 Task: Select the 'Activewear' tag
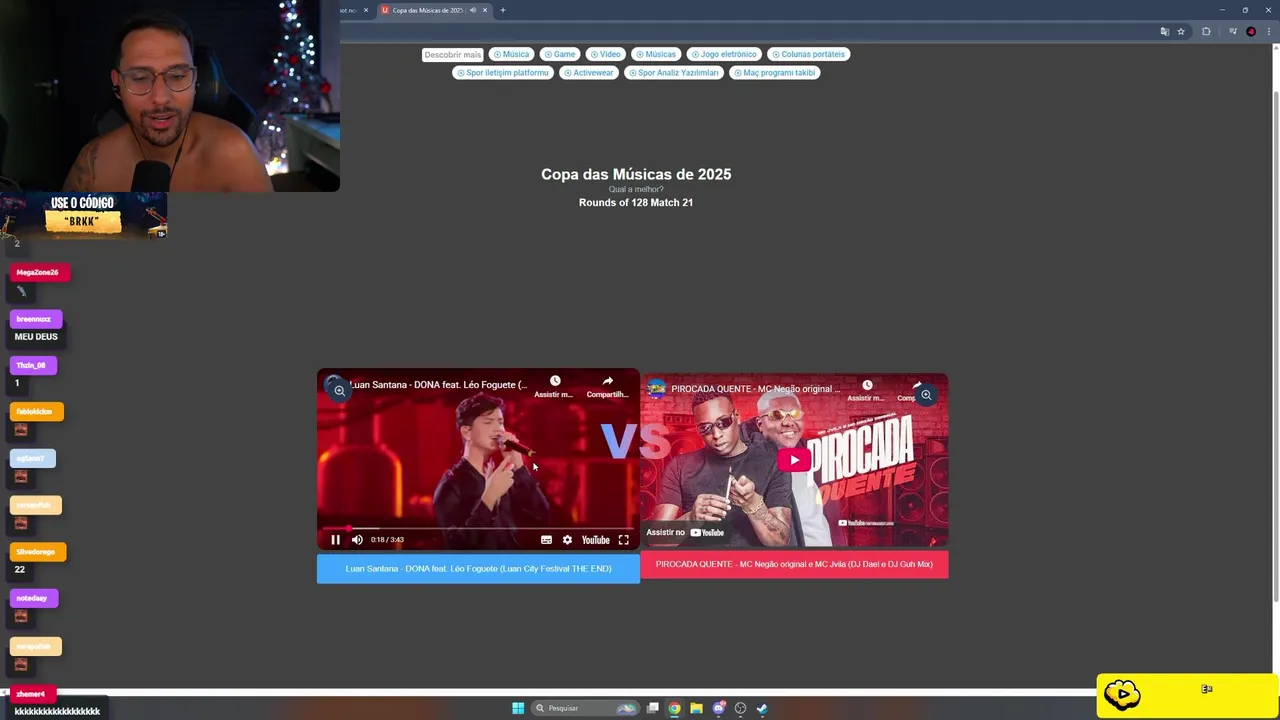588,73
